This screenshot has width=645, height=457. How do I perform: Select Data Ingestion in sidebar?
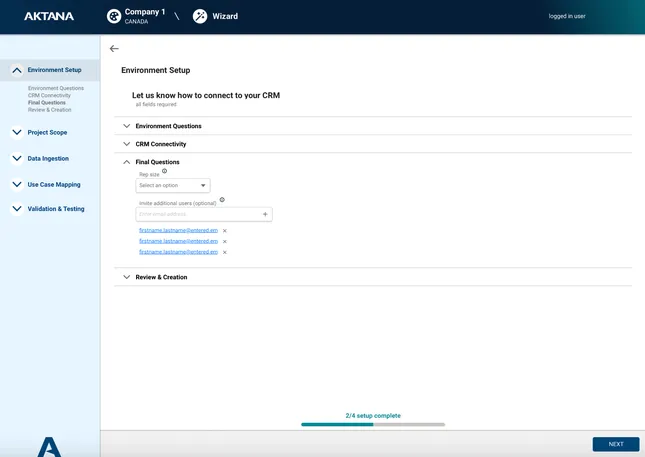(x=48, y=158)
